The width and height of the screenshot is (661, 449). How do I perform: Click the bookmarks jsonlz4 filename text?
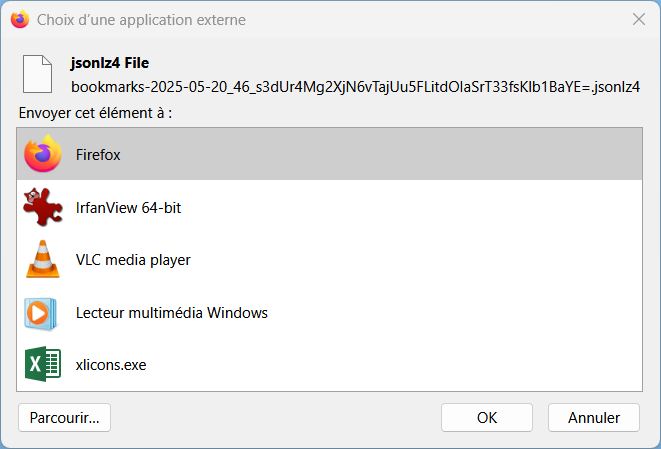[x=355, y=87]
